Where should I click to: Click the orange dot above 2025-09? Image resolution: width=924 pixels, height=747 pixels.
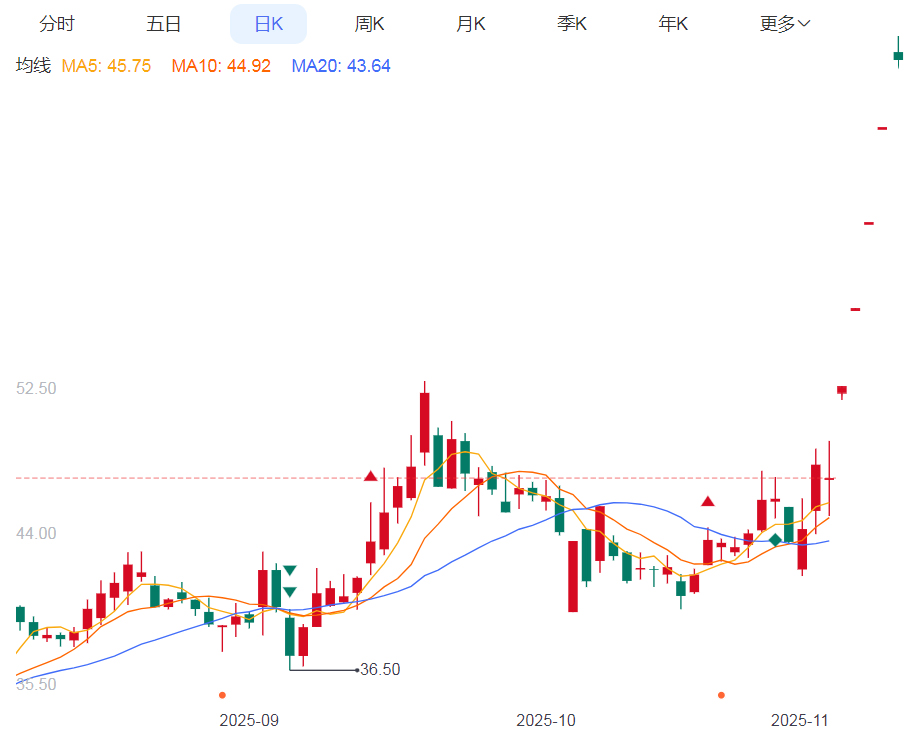pos(222,695)
